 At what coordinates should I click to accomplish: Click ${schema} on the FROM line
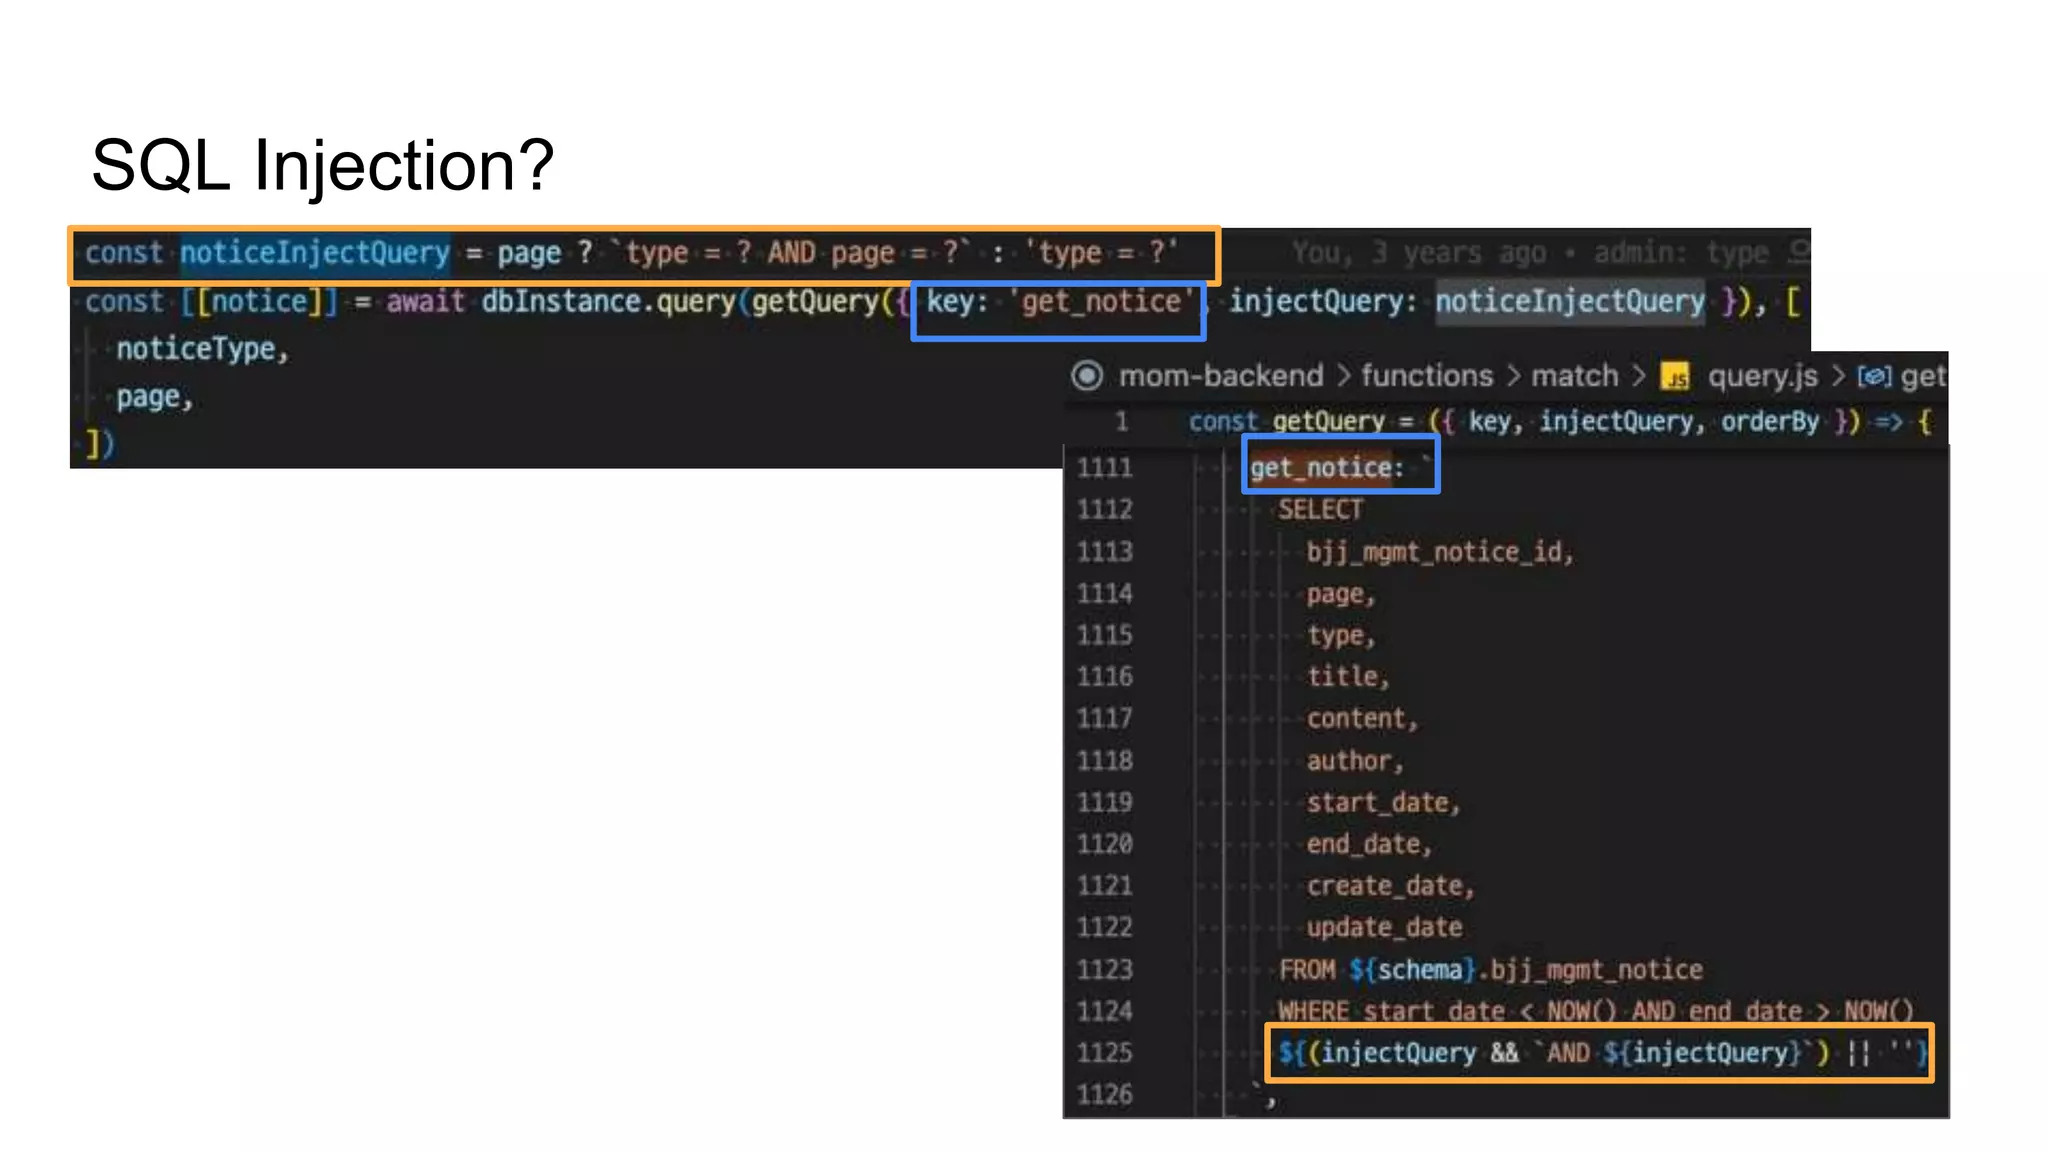[x=1412, y=970]
